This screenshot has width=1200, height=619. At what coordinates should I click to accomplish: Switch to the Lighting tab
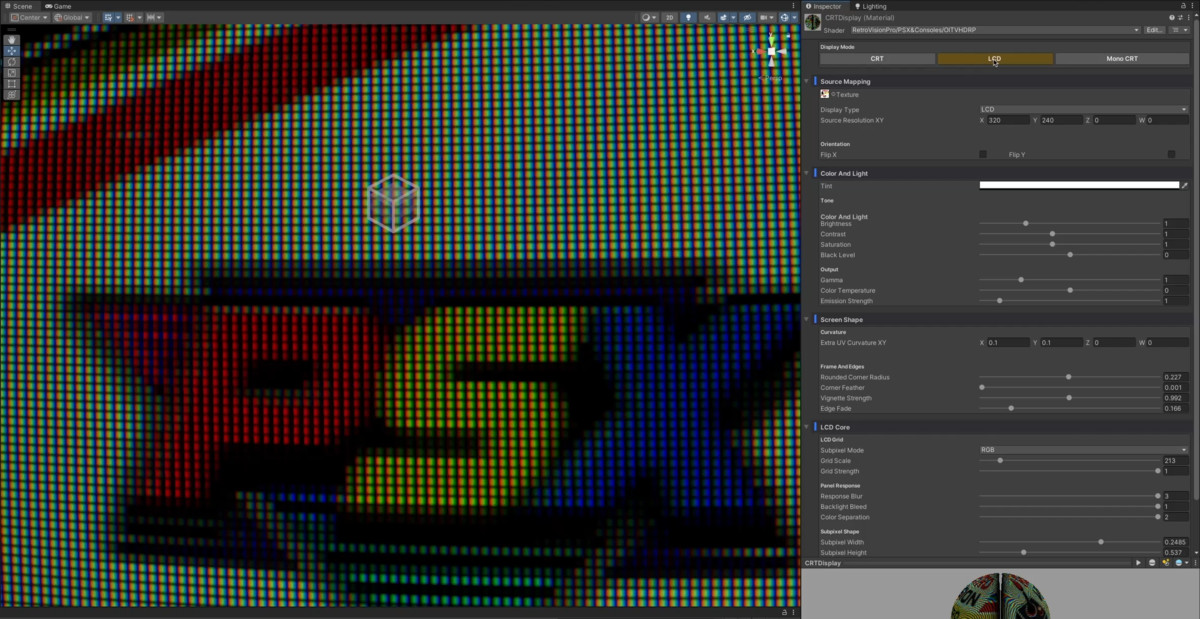(869, 6)
